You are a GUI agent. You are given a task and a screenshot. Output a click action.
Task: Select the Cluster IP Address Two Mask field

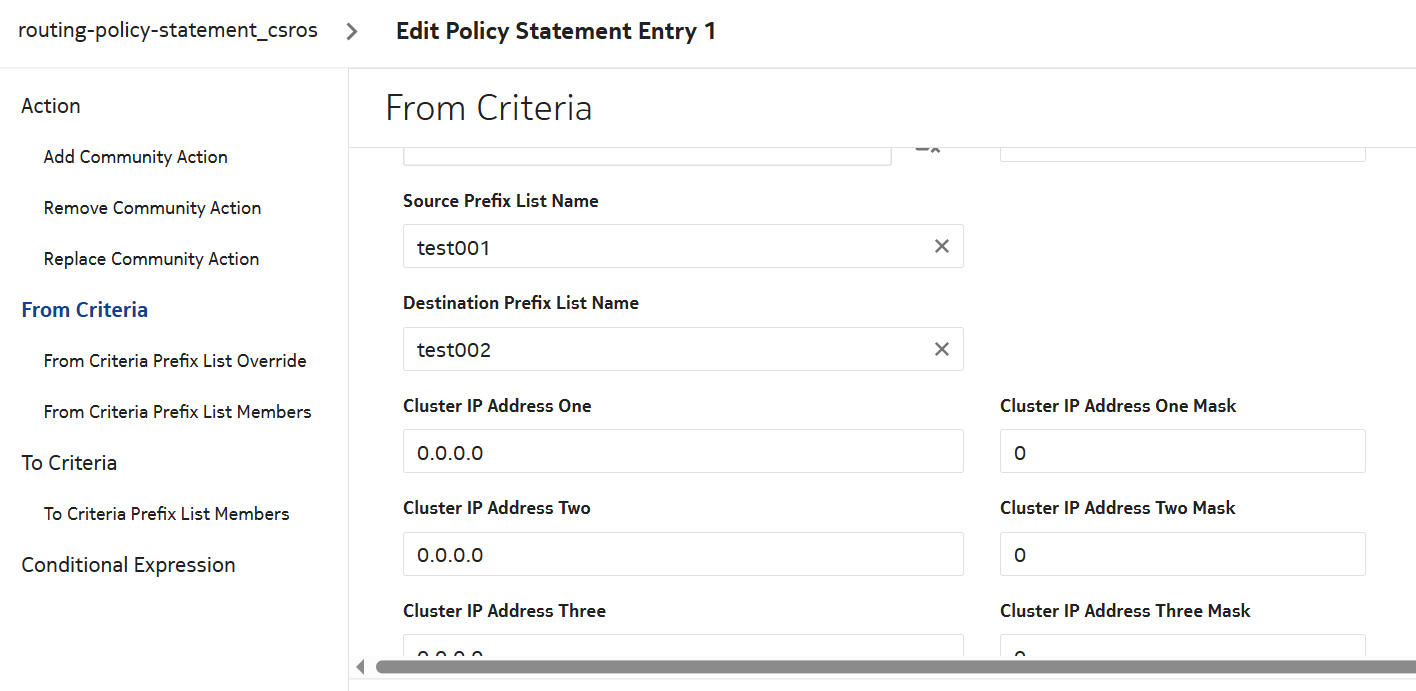click(x=1182, y=554)
